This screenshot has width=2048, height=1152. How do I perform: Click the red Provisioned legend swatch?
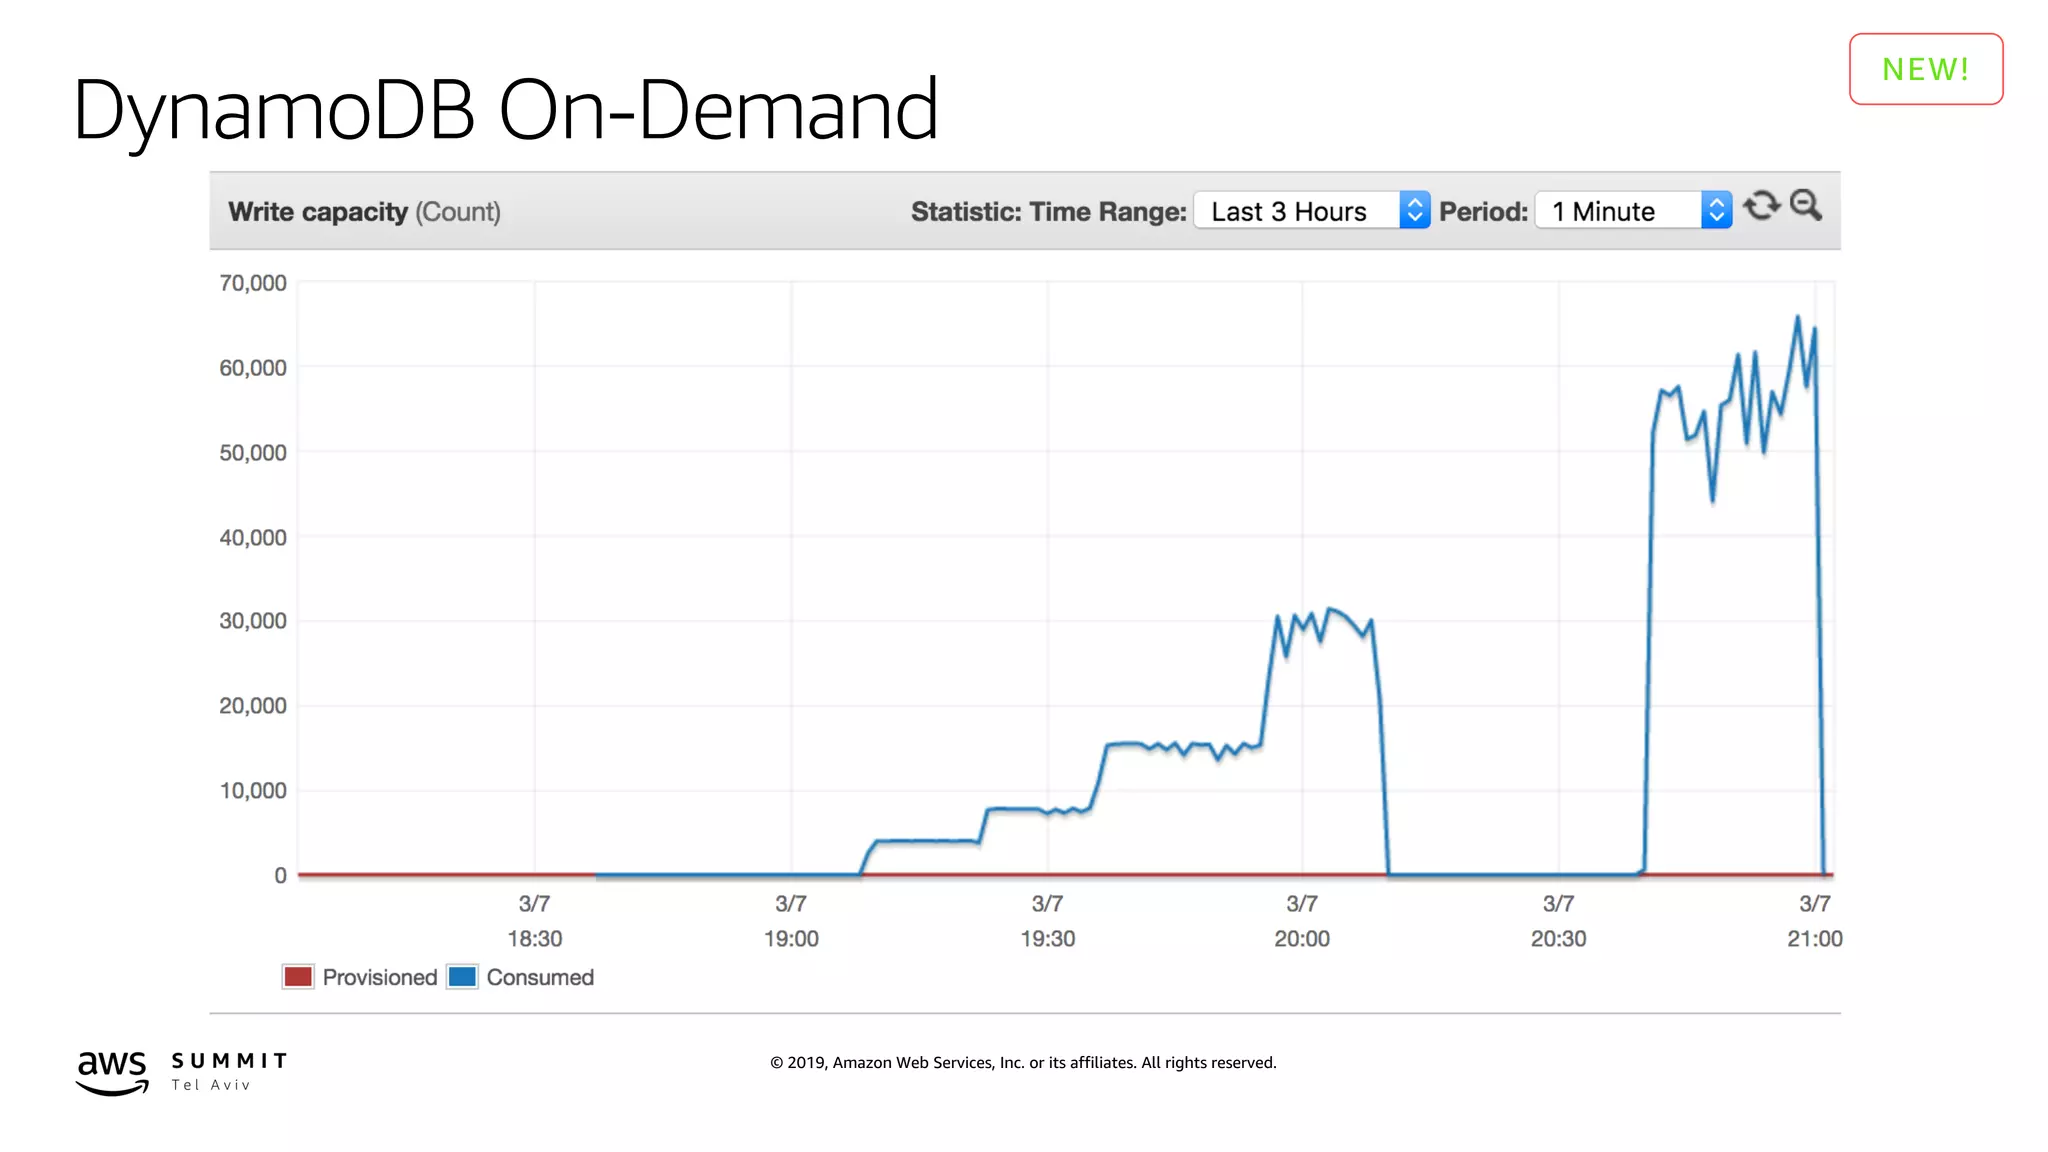pyautogui.click(x=298, y=977)
